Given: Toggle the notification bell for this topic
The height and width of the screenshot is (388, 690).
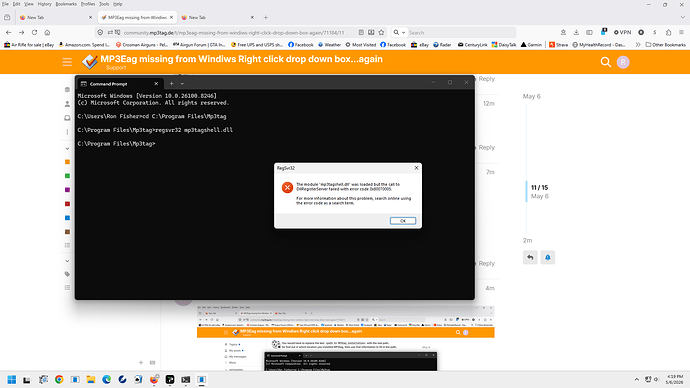Looking at the screenshot, I should (x=547, y=257).
